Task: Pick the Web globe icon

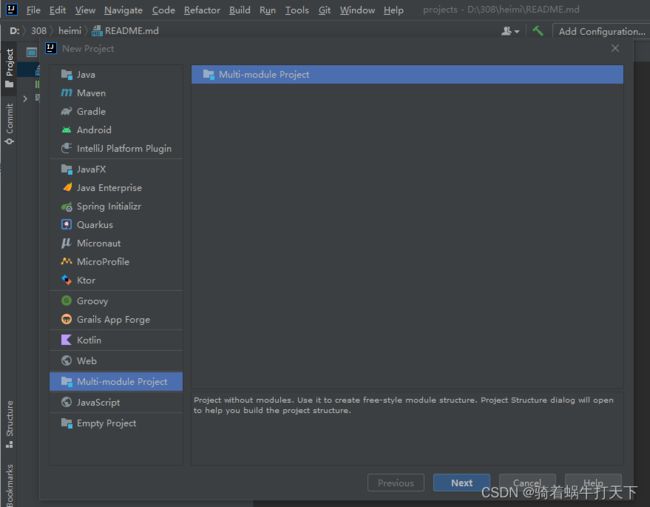Action: (66, 361)
